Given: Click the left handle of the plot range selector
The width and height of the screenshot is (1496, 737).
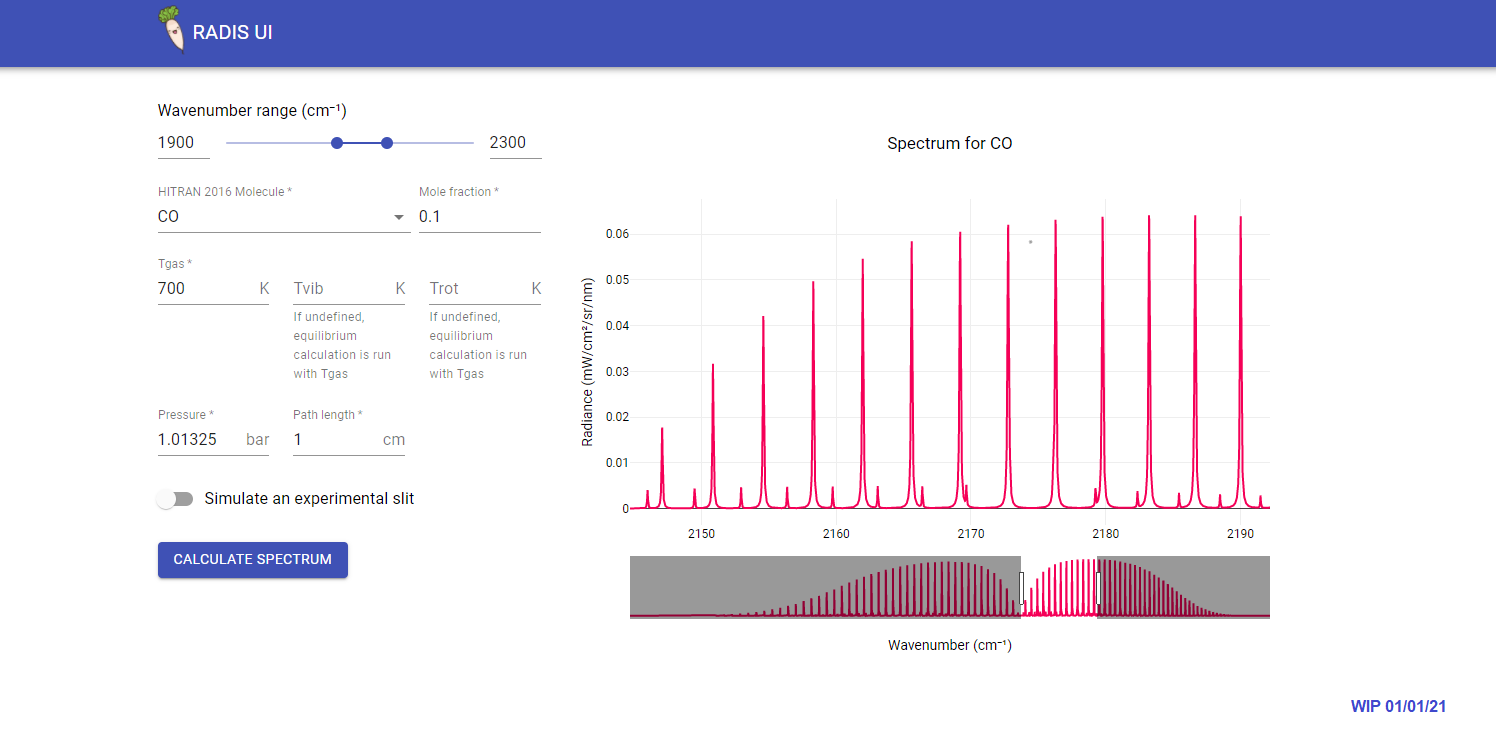Looking at the screenshot, I should coord(1021,588).
